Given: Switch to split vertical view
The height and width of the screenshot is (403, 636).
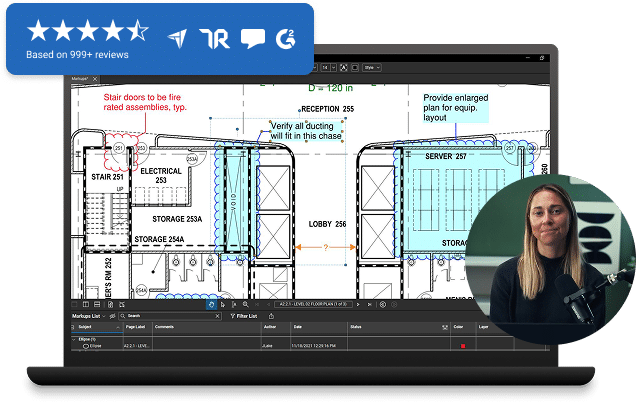Looking at the screenshot, I should coord(86,304).
